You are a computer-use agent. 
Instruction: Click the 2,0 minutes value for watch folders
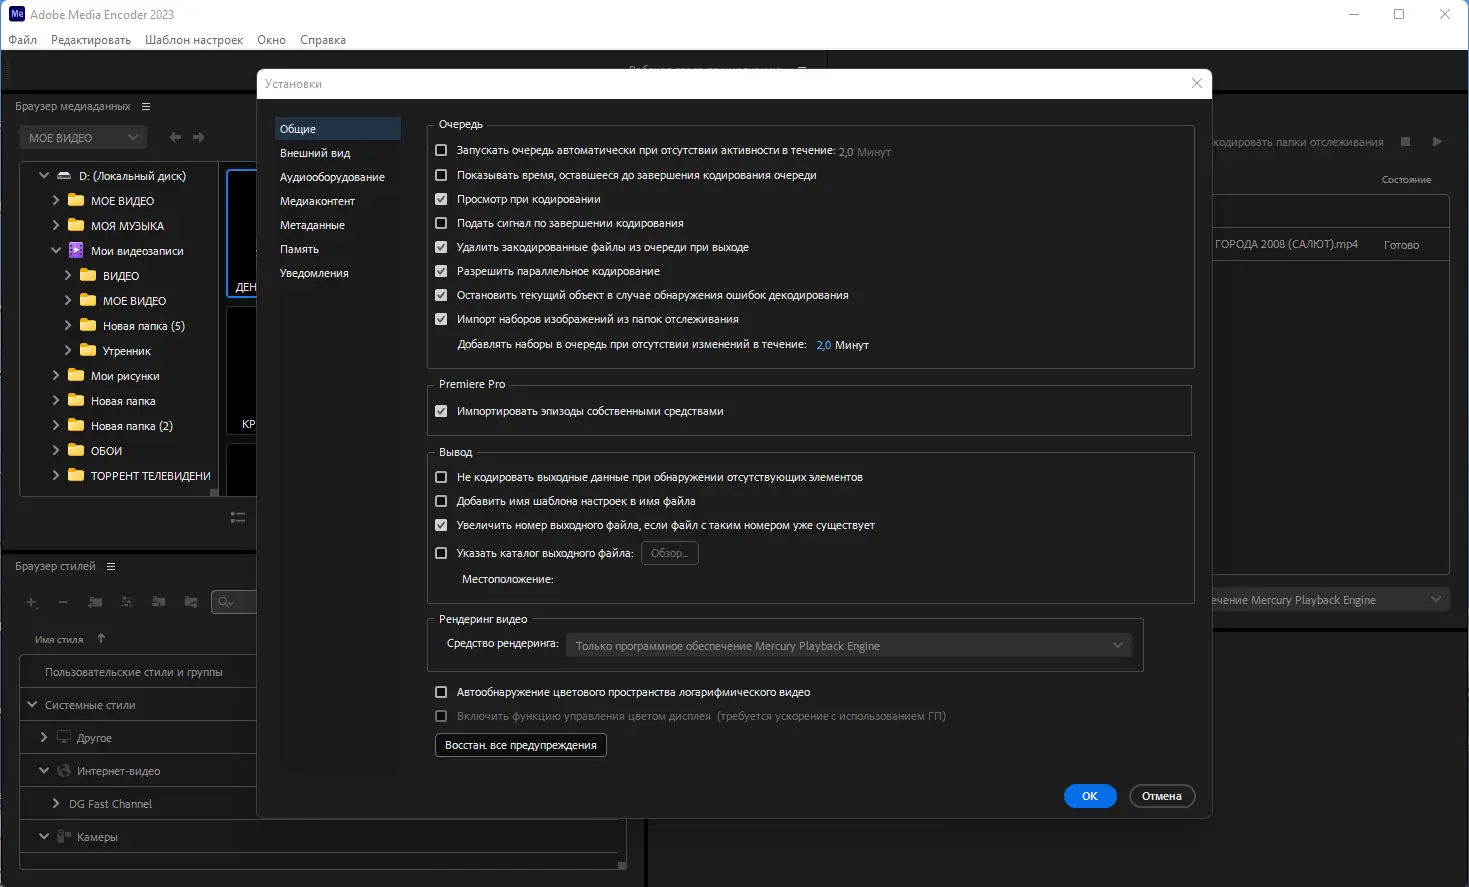824,345
